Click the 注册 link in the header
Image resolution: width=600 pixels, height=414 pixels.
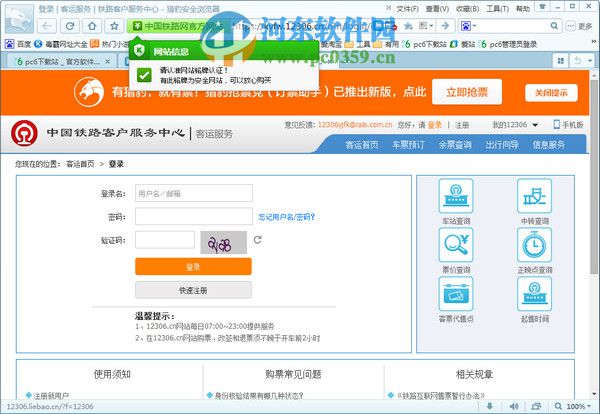(x=462, y=125)
